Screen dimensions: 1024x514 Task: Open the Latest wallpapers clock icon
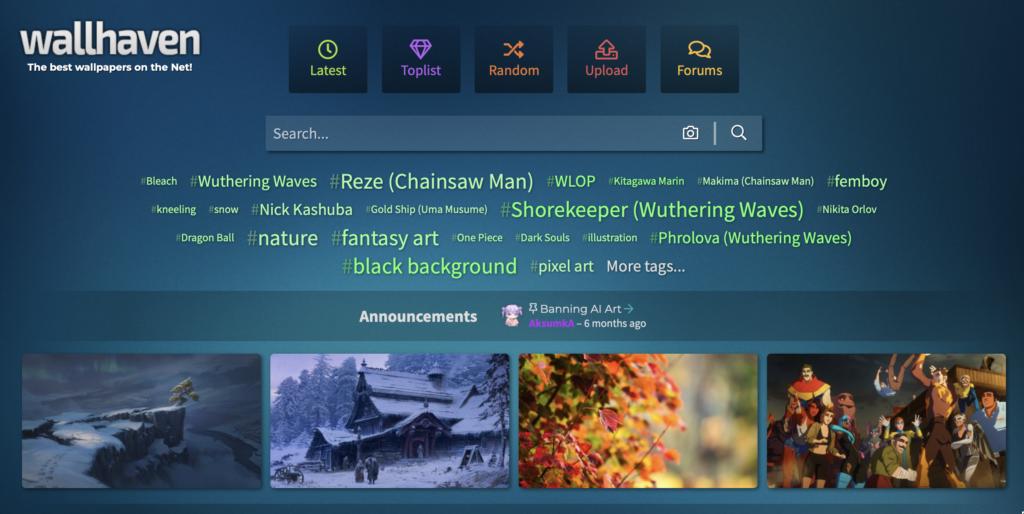[328, 49]
